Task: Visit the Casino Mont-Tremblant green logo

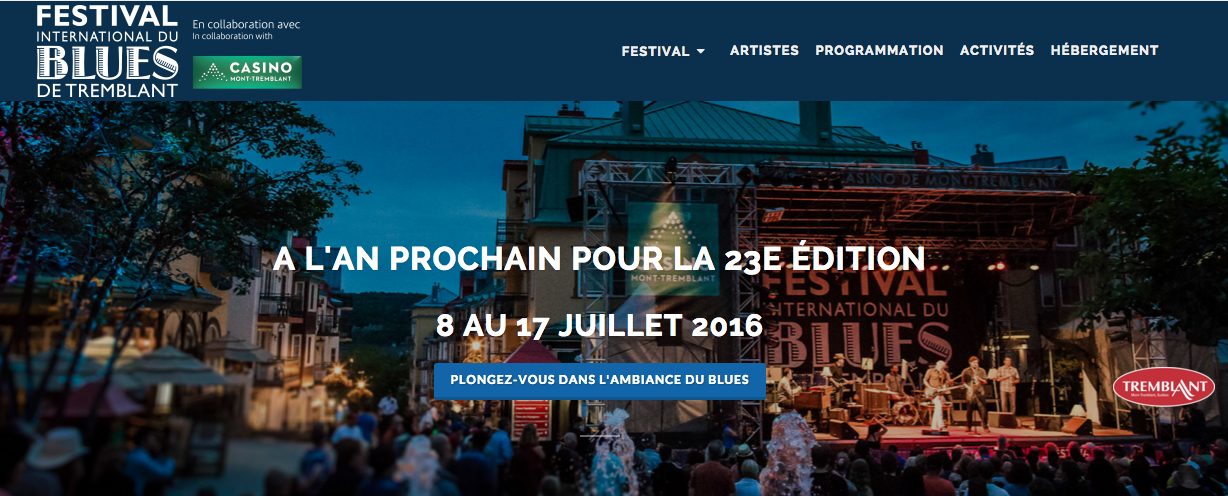Action: click(x=247, y=72)
